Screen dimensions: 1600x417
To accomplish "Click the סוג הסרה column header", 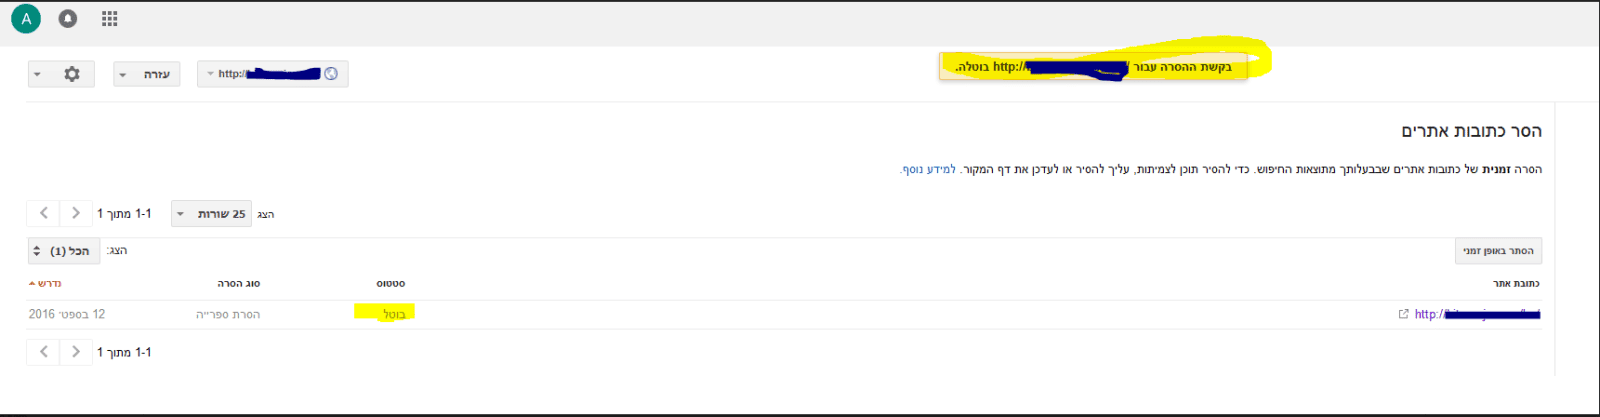I will [239, 284].
